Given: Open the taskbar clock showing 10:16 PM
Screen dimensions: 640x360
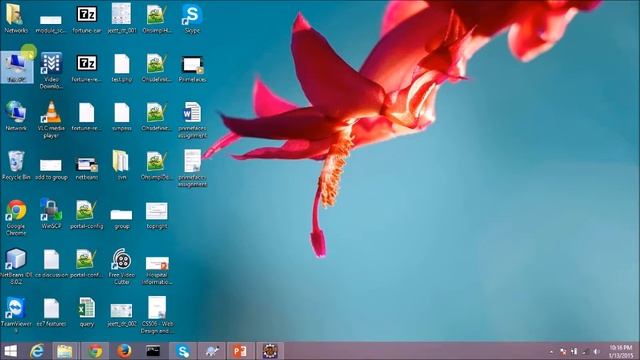Looking at the screenshot, I should tap(621, 351).
